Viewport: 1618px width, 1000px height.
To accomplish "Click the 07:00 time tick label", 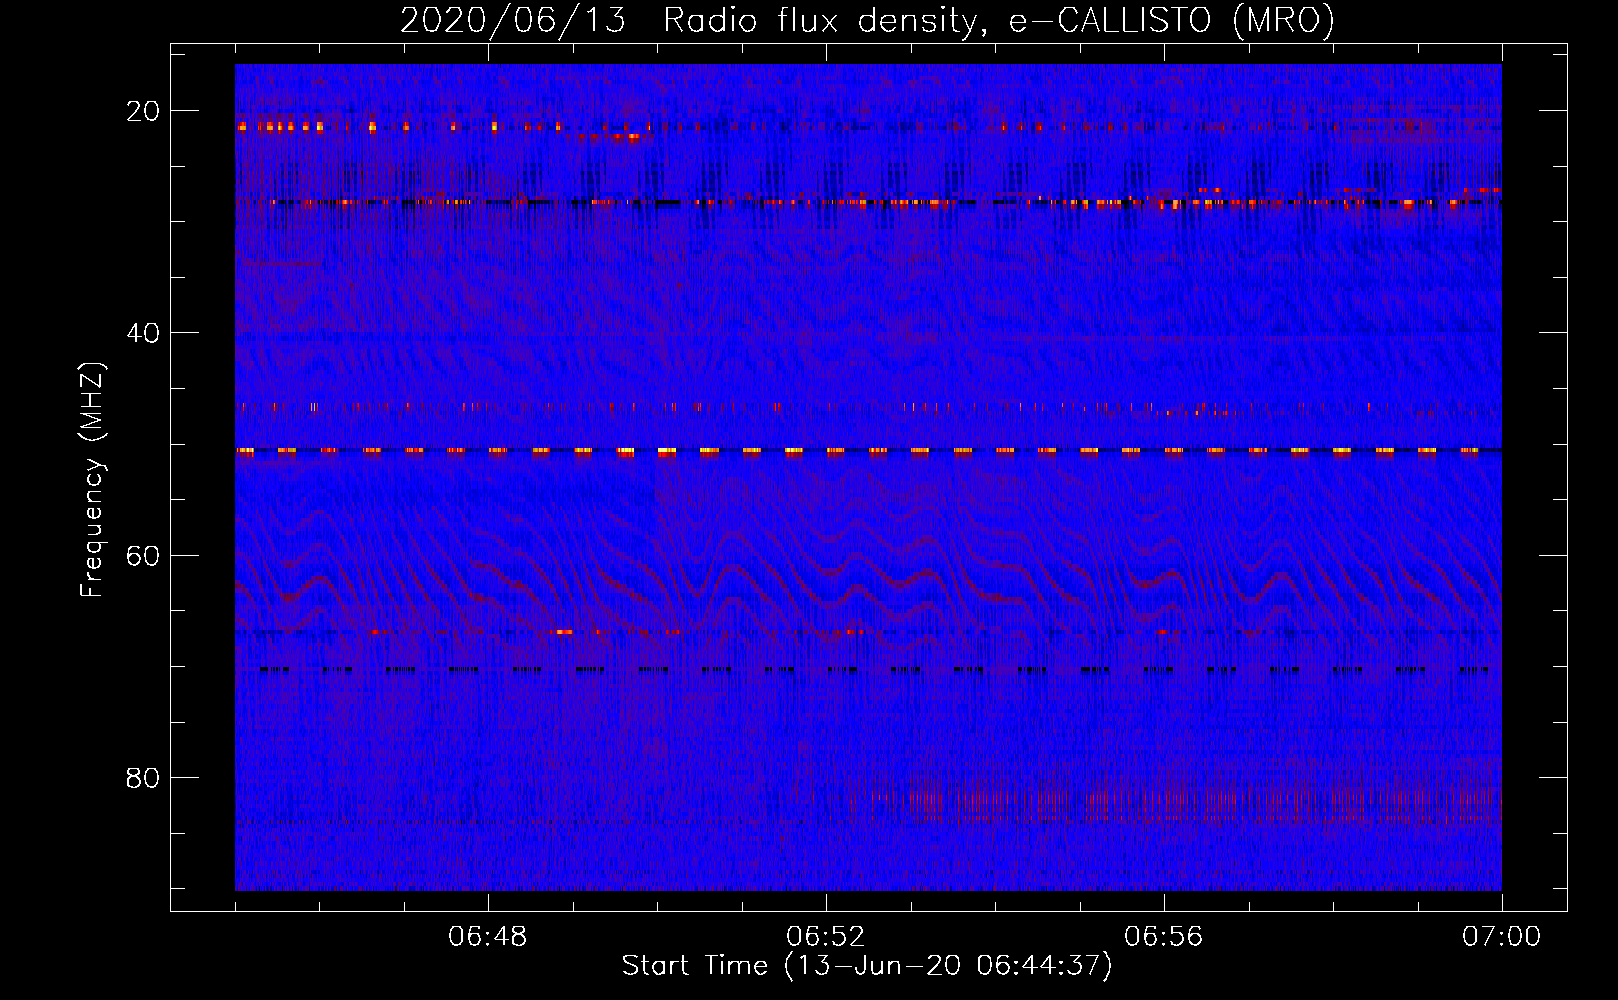I will click(x=1501, y=937).
